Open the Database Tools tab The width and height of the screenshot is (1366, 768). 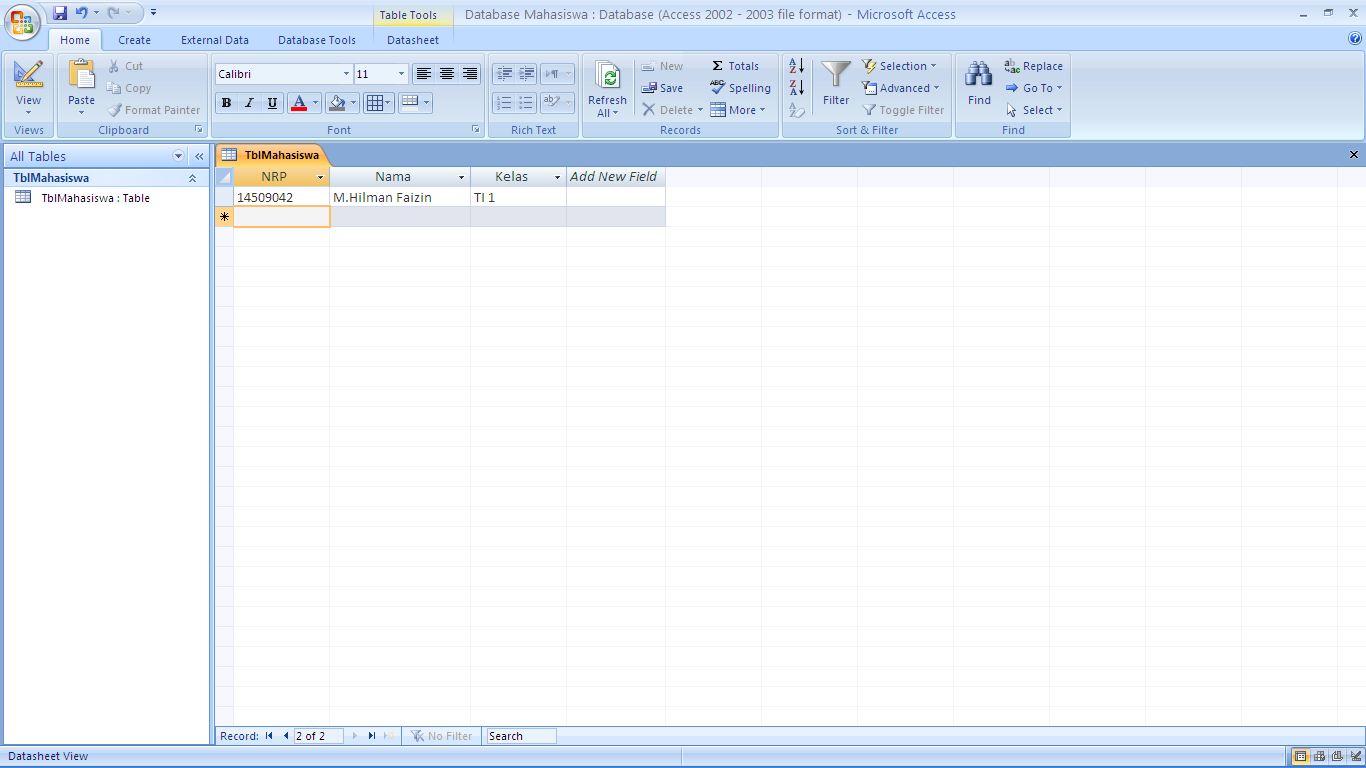[317, 40]
